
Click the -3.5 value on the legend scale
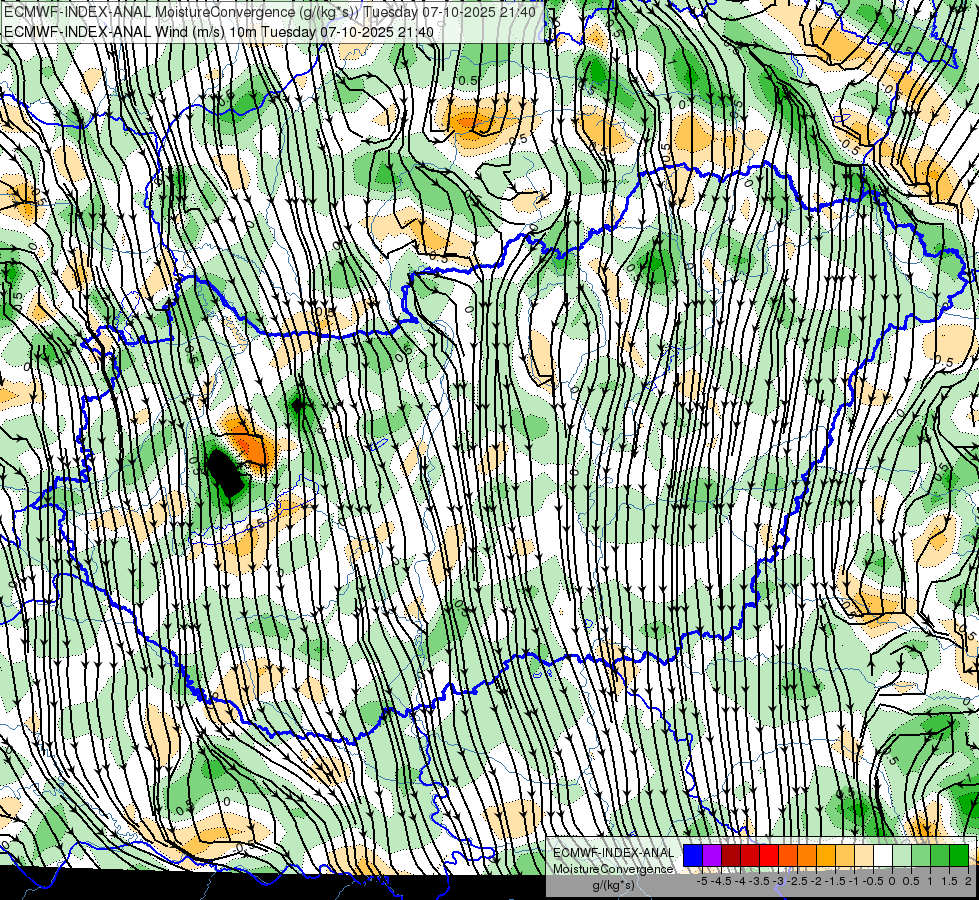[x=759, y=881]
